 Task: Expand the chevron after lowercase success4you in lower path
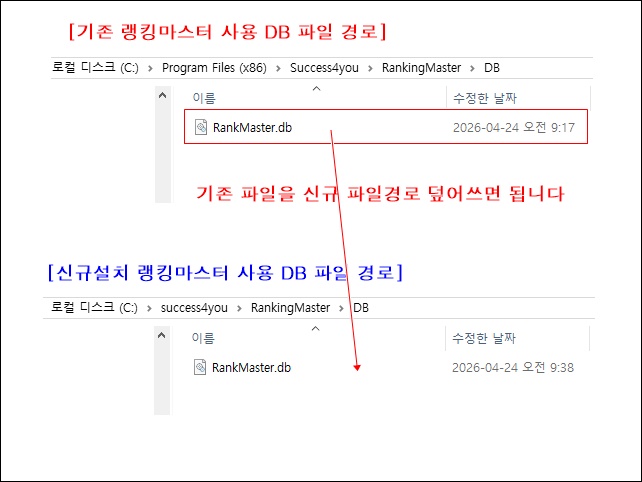click(241, 307)
